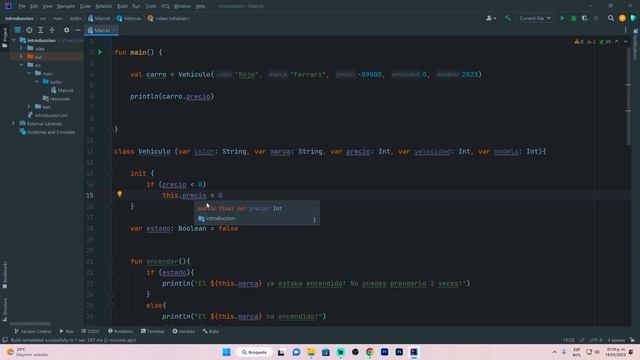Open Chrome from the taskbar
This screenshot has width=640, height=360.
click(370, 352)
